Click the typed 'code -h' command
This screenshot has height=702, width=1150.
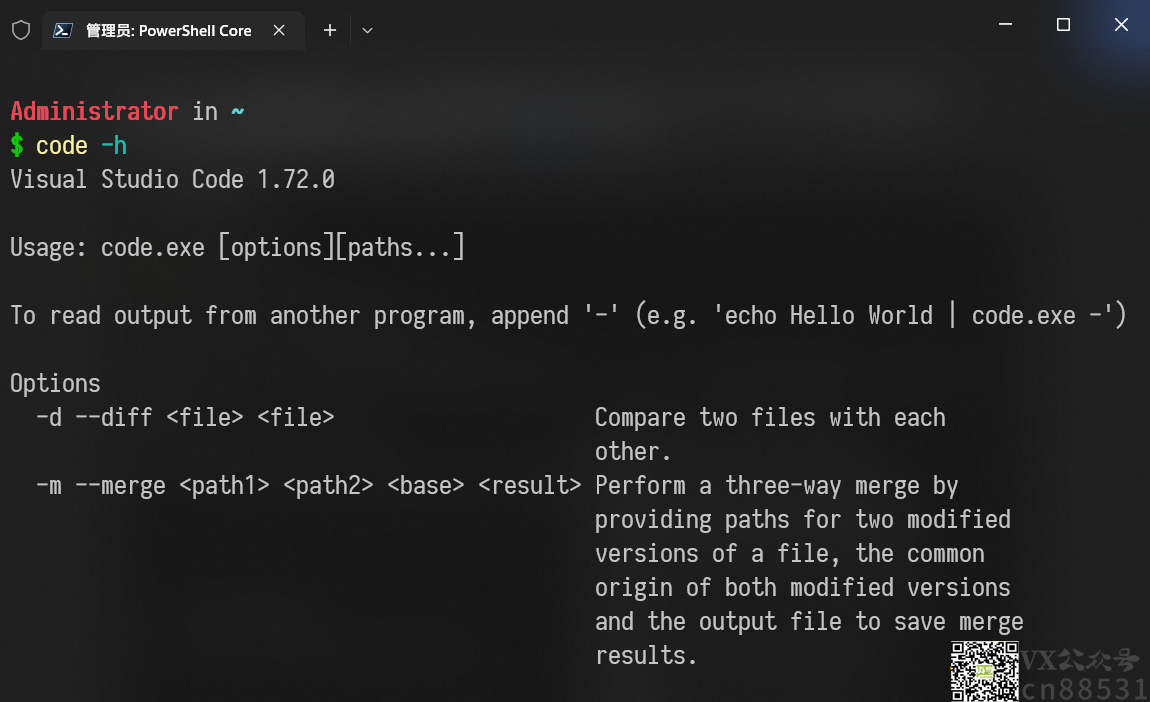pyautogui.click(x=81, y=145)
